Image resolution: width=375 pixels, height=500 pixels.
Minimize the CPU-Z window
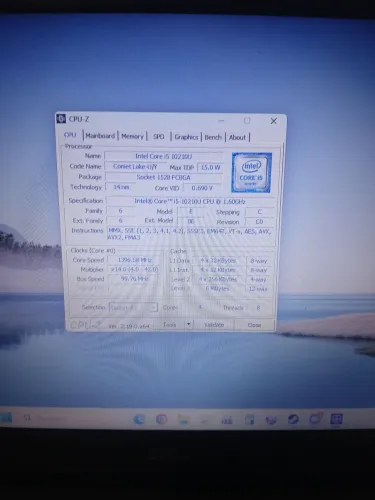[x=222, y=120]
